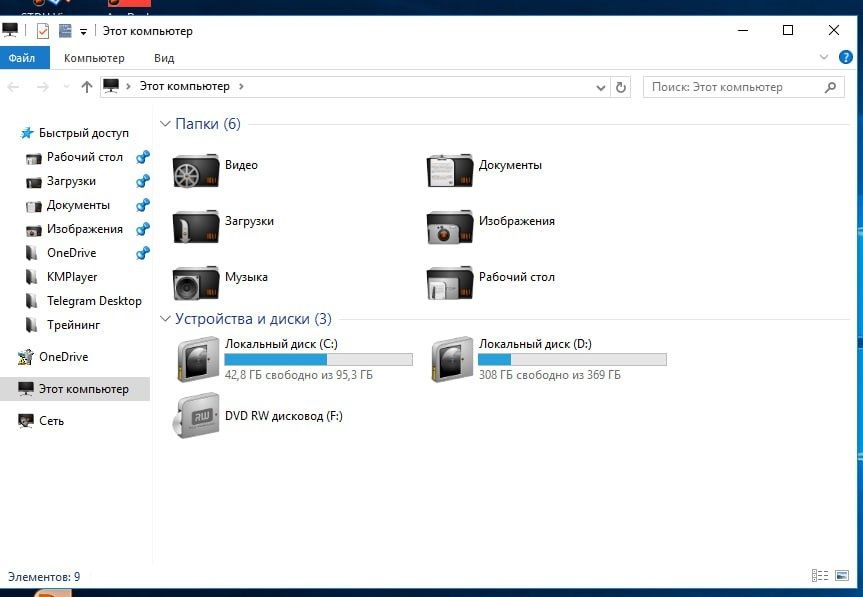Click the 'Элементов: 9' status bar text
863x597 pixels.
pyautogui.click(x=44, y=577)
